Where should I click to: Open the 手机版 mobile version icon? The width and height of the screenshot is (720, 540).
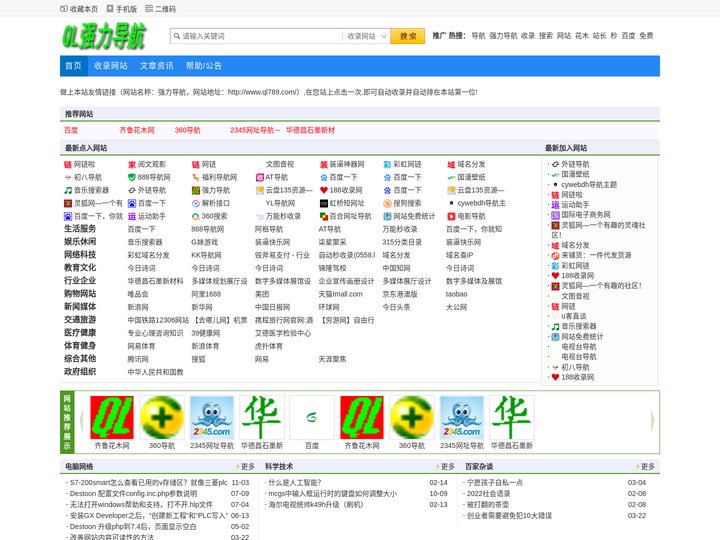(x=110, y=9)
